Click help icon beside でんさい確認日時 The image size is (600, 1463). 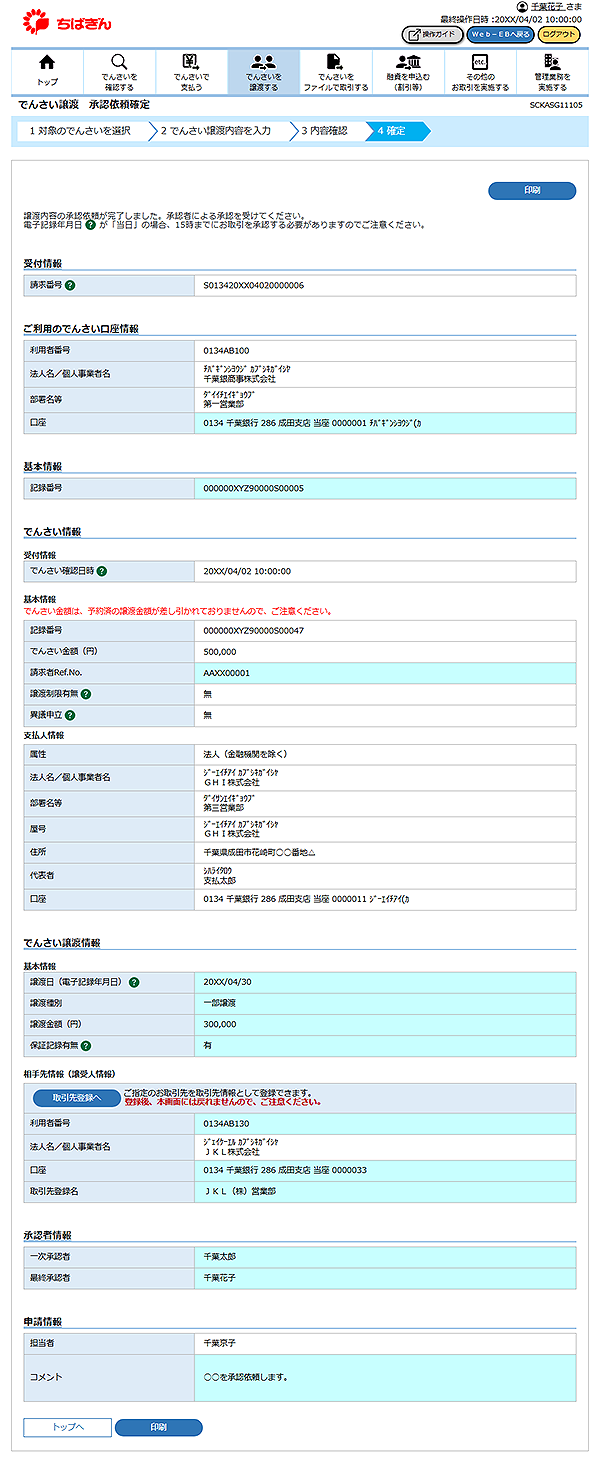(101, 571)
